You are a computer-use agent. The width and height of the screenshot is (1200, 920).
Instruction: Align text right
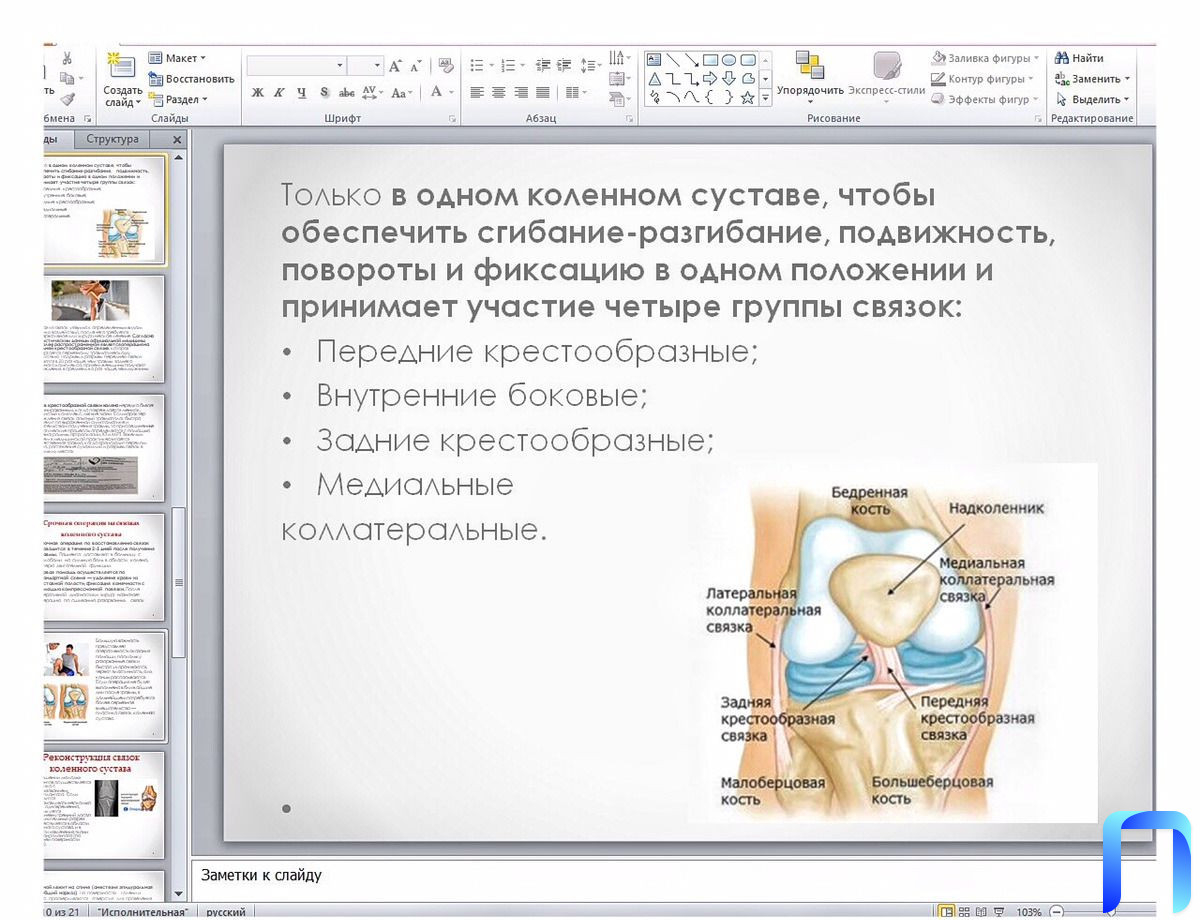click(x=521, y=92)
